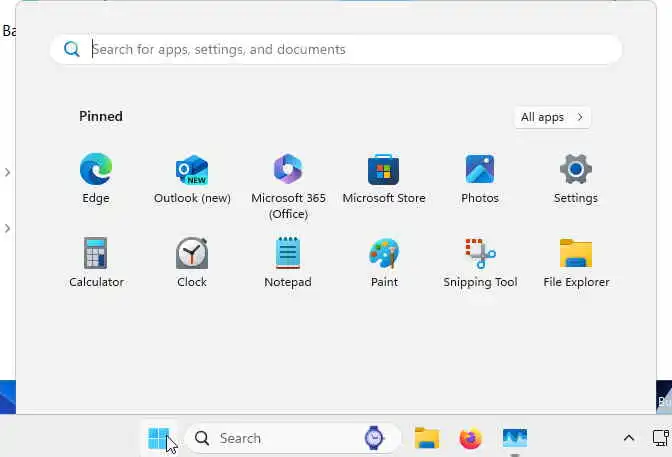Launch Notepad from pinned apps
The image size is (672, 457).
(288, 262)
